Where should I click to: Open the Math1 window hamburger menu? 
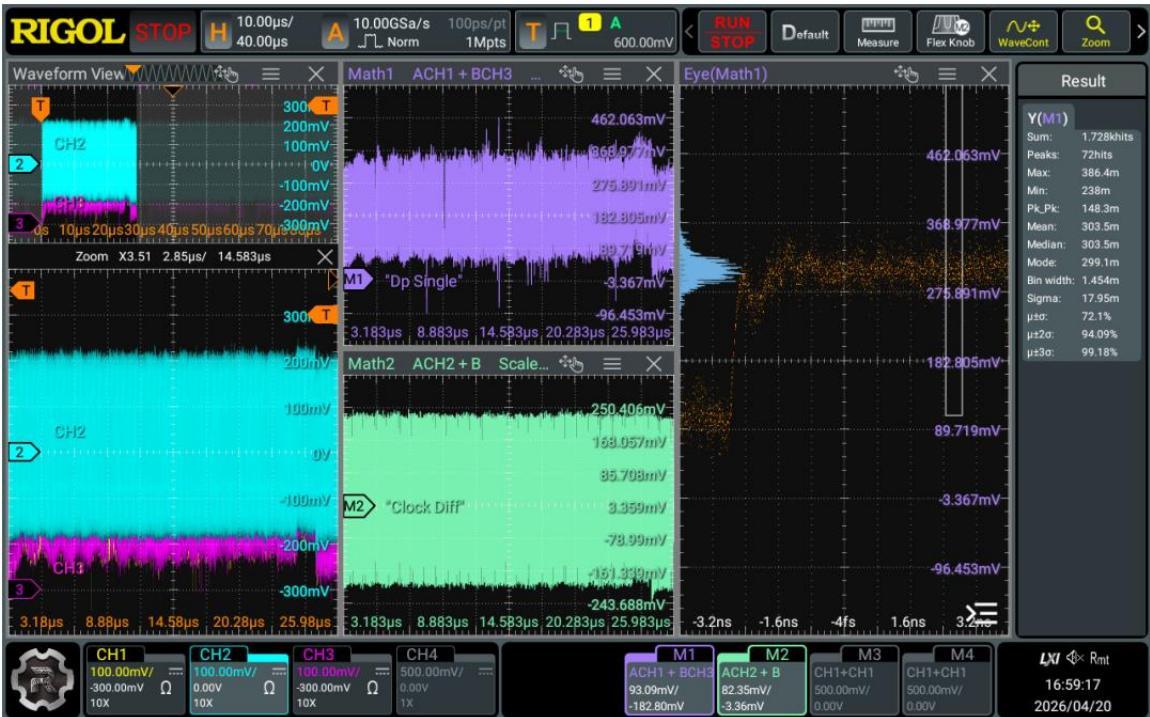[x=612, y=74]
